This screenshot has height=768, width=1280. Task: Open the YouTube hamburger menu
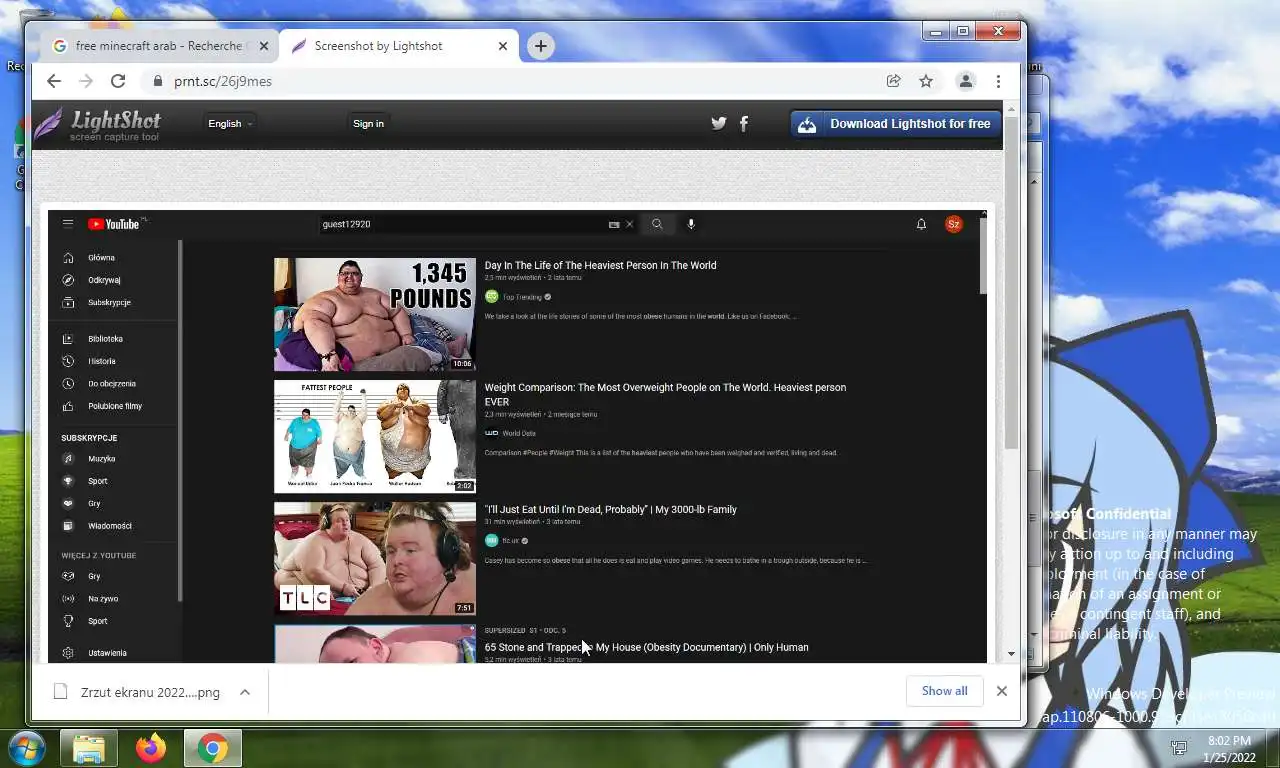coord(68,224)
